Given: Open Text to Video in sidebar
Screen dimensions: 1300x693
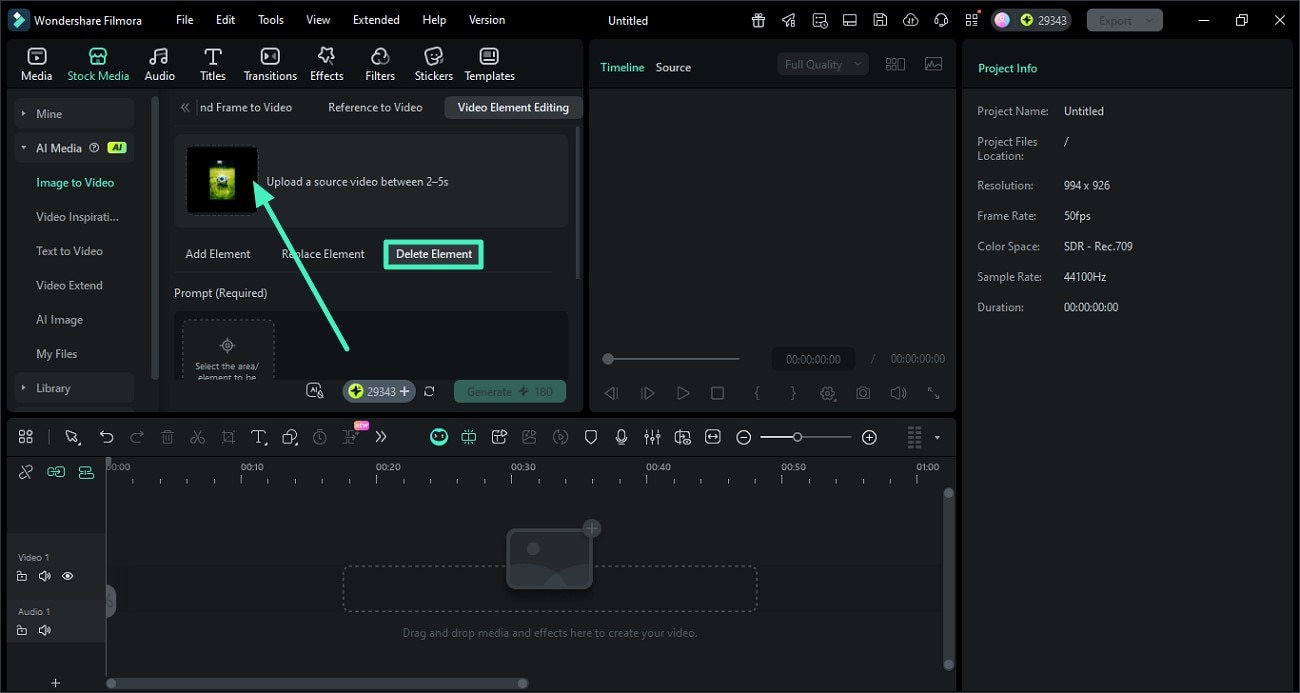Looking at the screenshot, I should click(x=69, y=251).
